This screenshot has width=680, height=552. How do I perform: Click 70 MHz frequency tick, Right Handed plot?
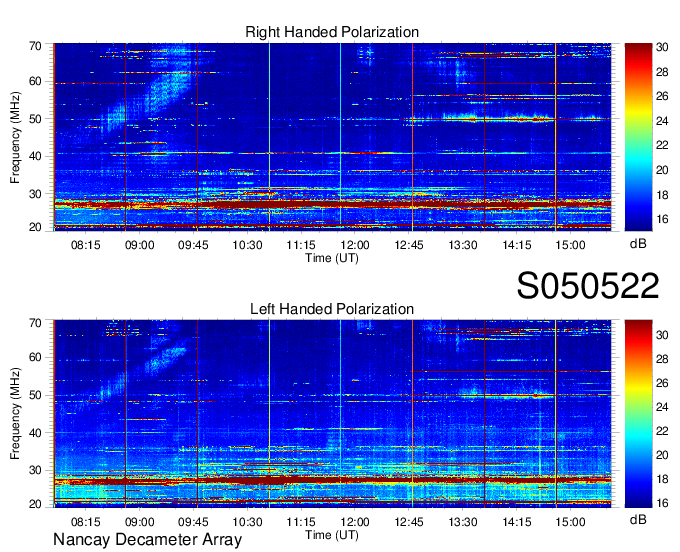tap(35, 46)
